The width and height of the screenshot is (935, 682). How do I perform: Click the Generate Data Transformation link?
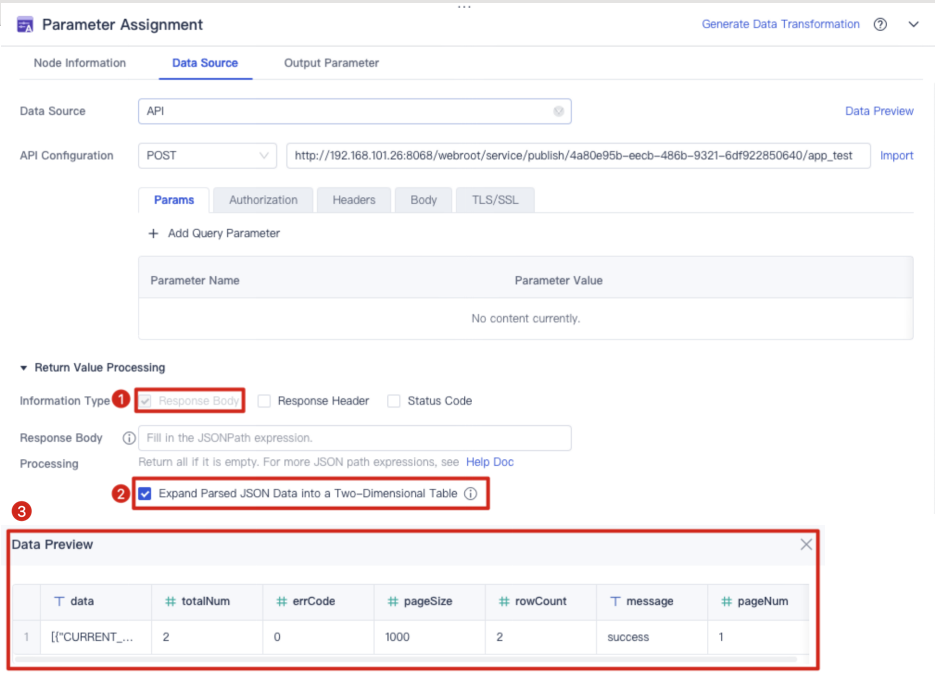coord(780,24)
